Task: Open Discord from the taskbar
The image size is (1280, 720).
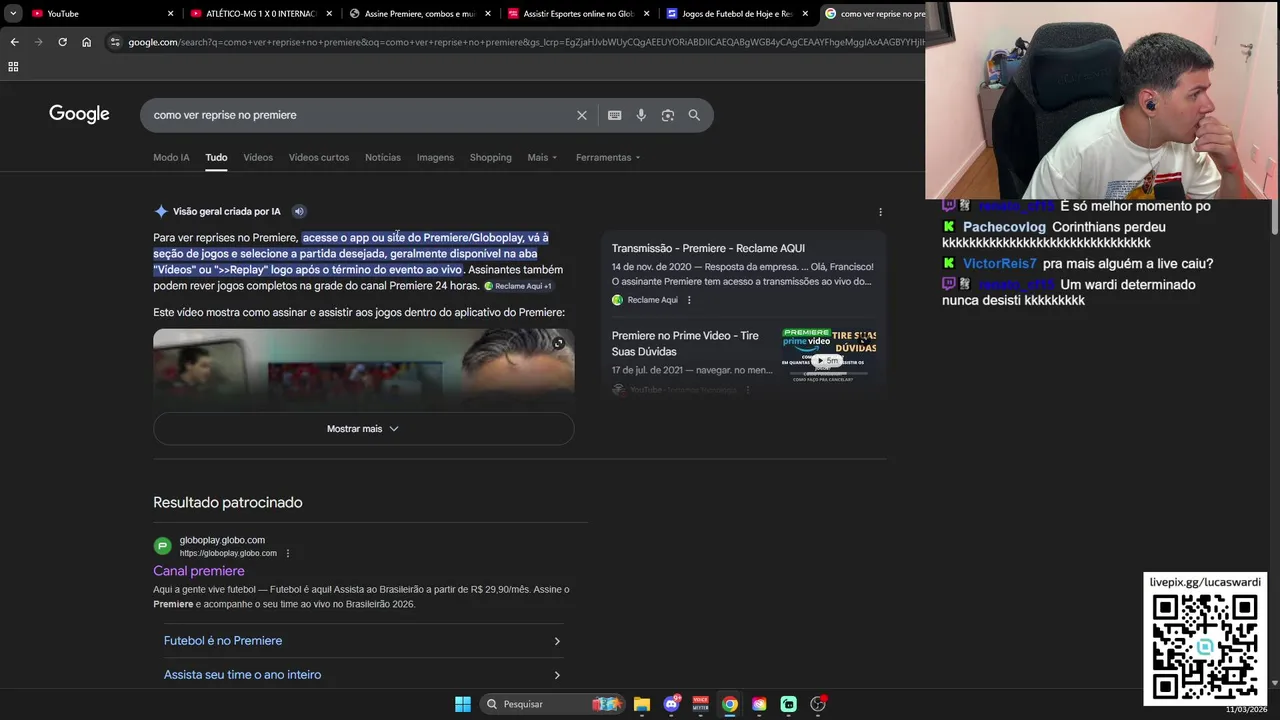Action: 671,704
